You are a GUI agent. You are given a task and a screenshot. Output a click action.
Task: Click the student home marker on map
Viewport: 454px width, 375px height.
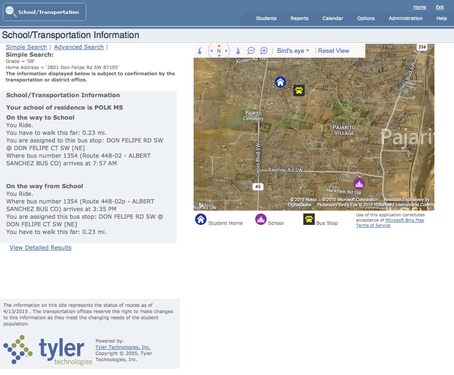pyautogui.click(x=280, y=82)
